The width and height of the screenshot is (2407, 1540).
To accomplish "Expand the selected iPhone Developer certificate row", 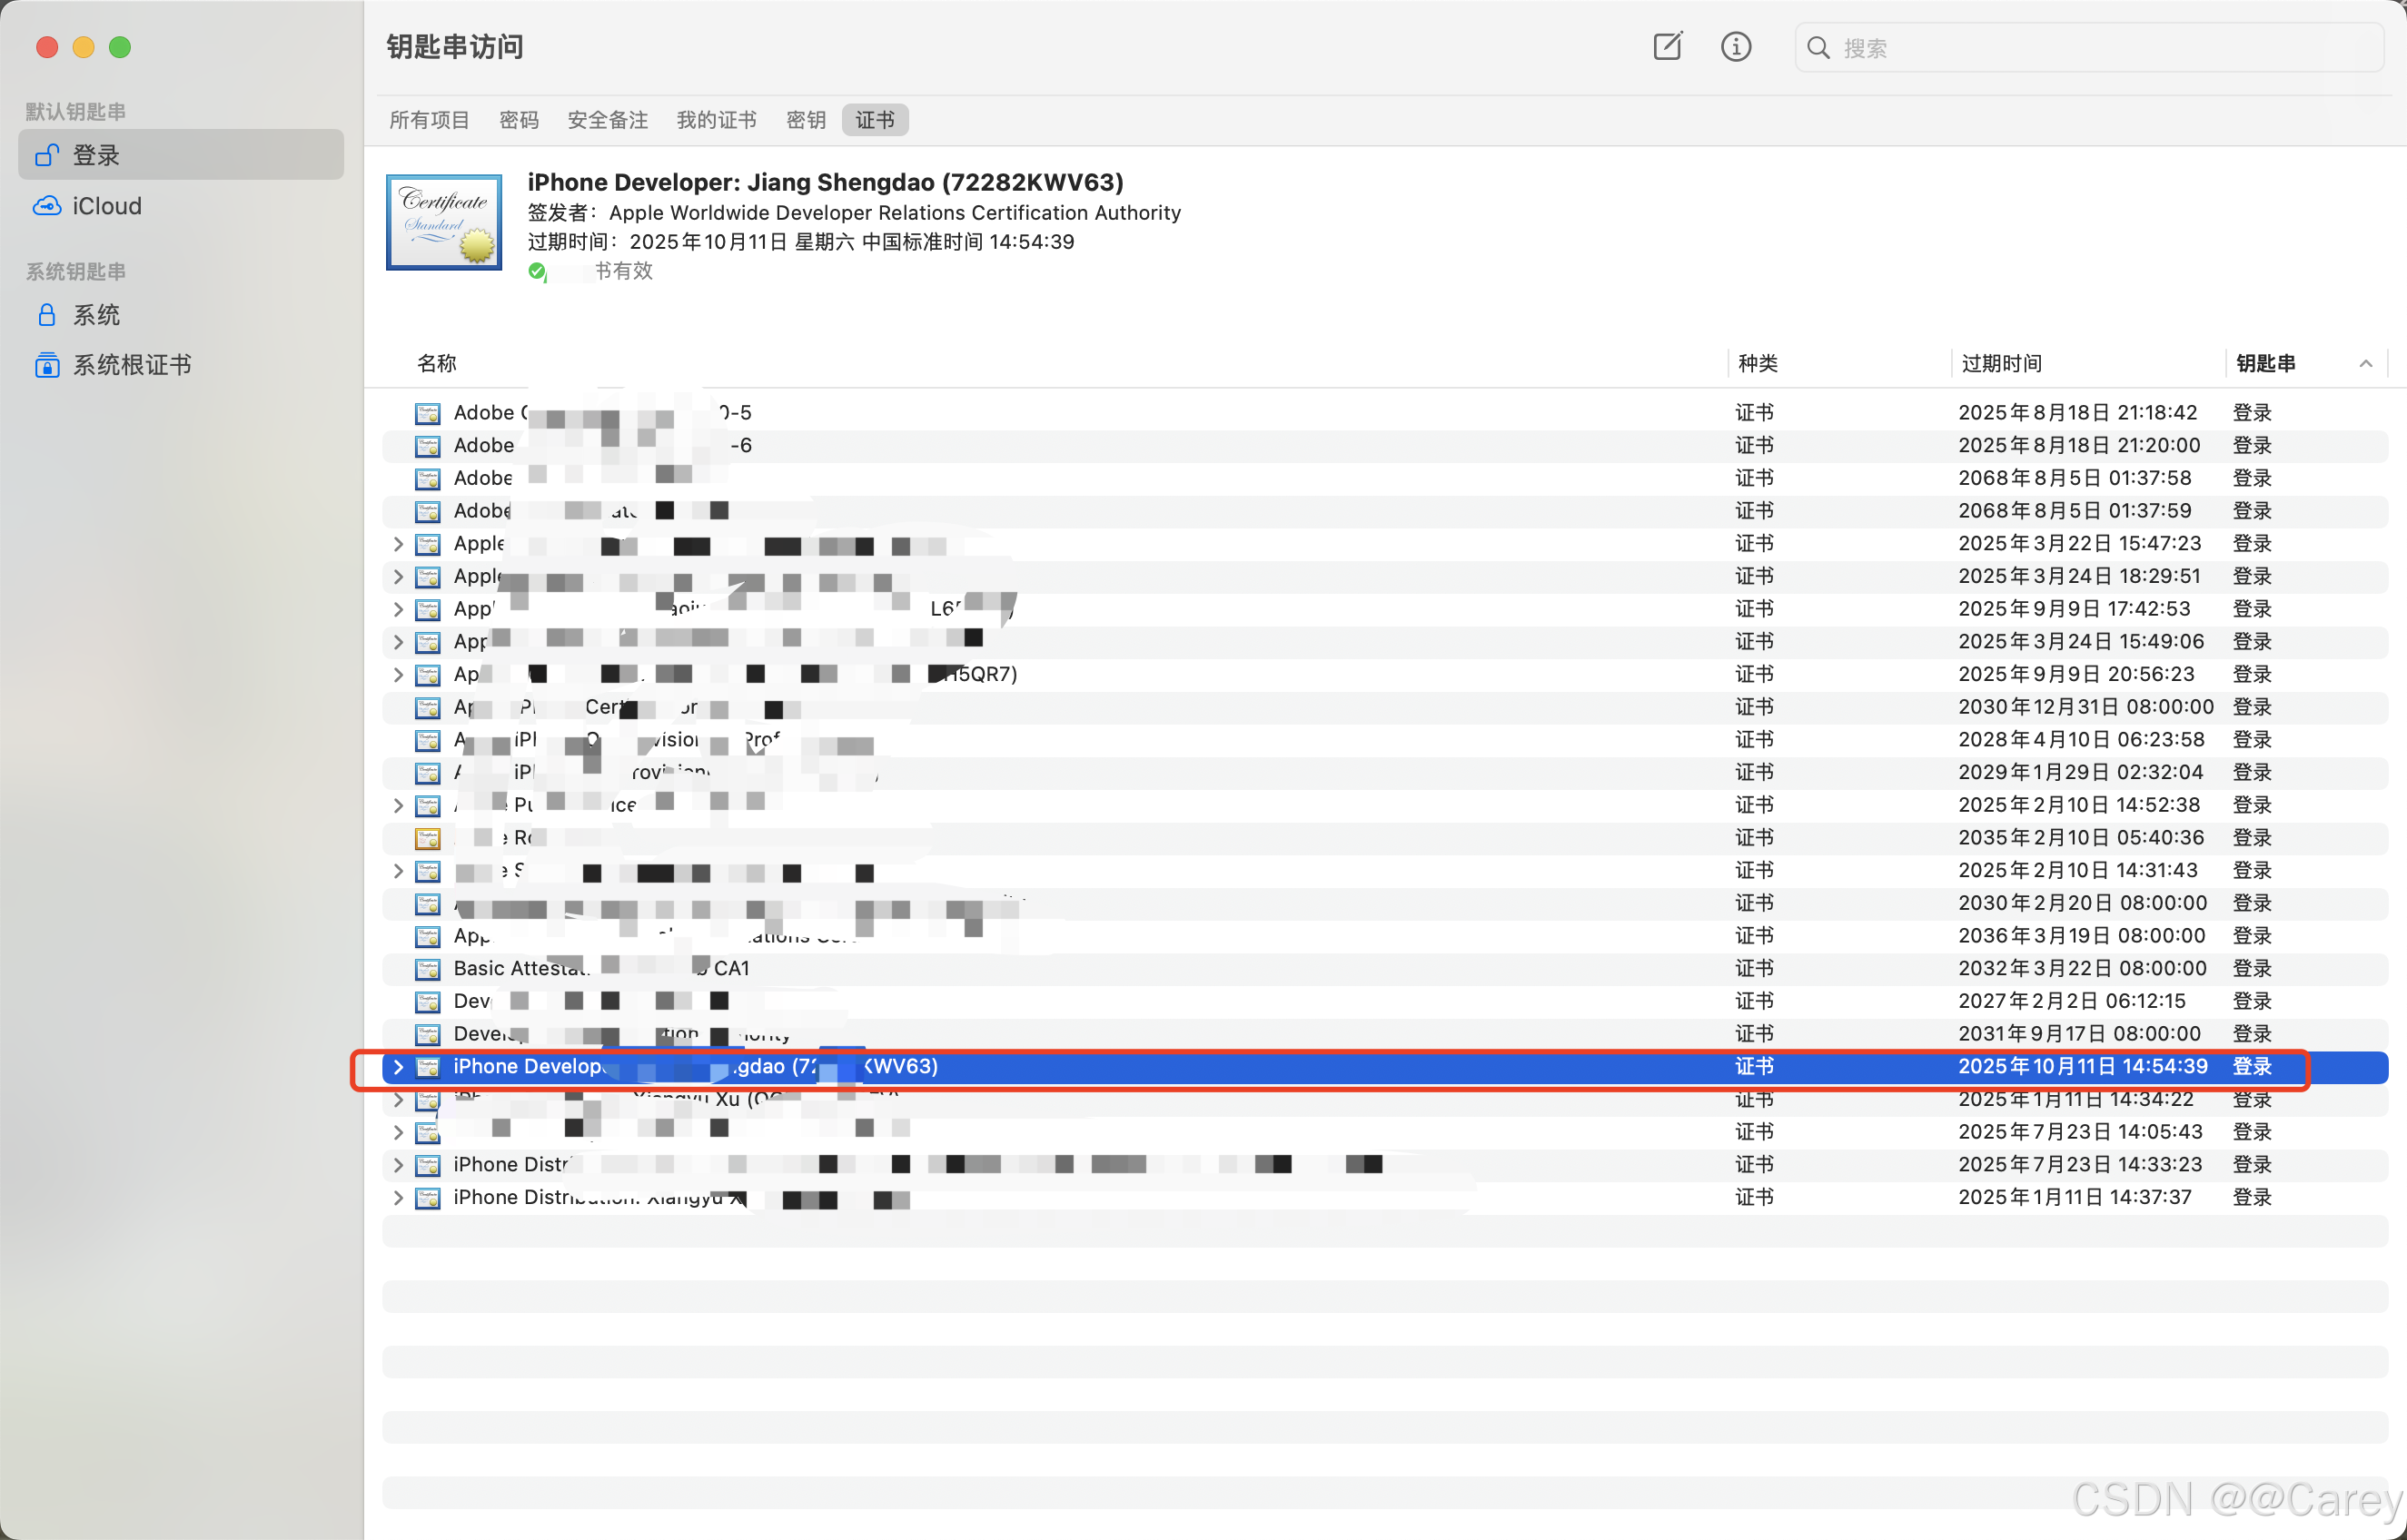I will click(398, 1067).
